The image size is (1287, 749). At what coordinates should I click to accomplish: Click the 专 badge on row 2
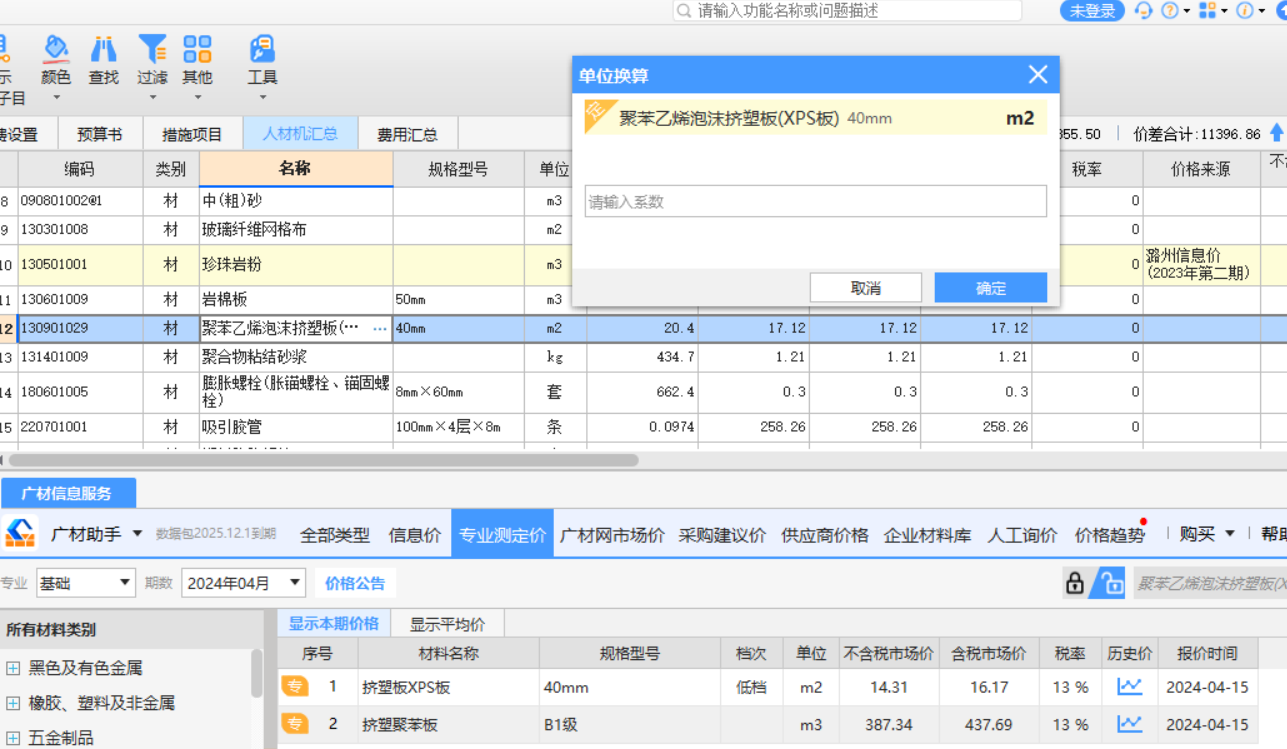pos(295,724)
